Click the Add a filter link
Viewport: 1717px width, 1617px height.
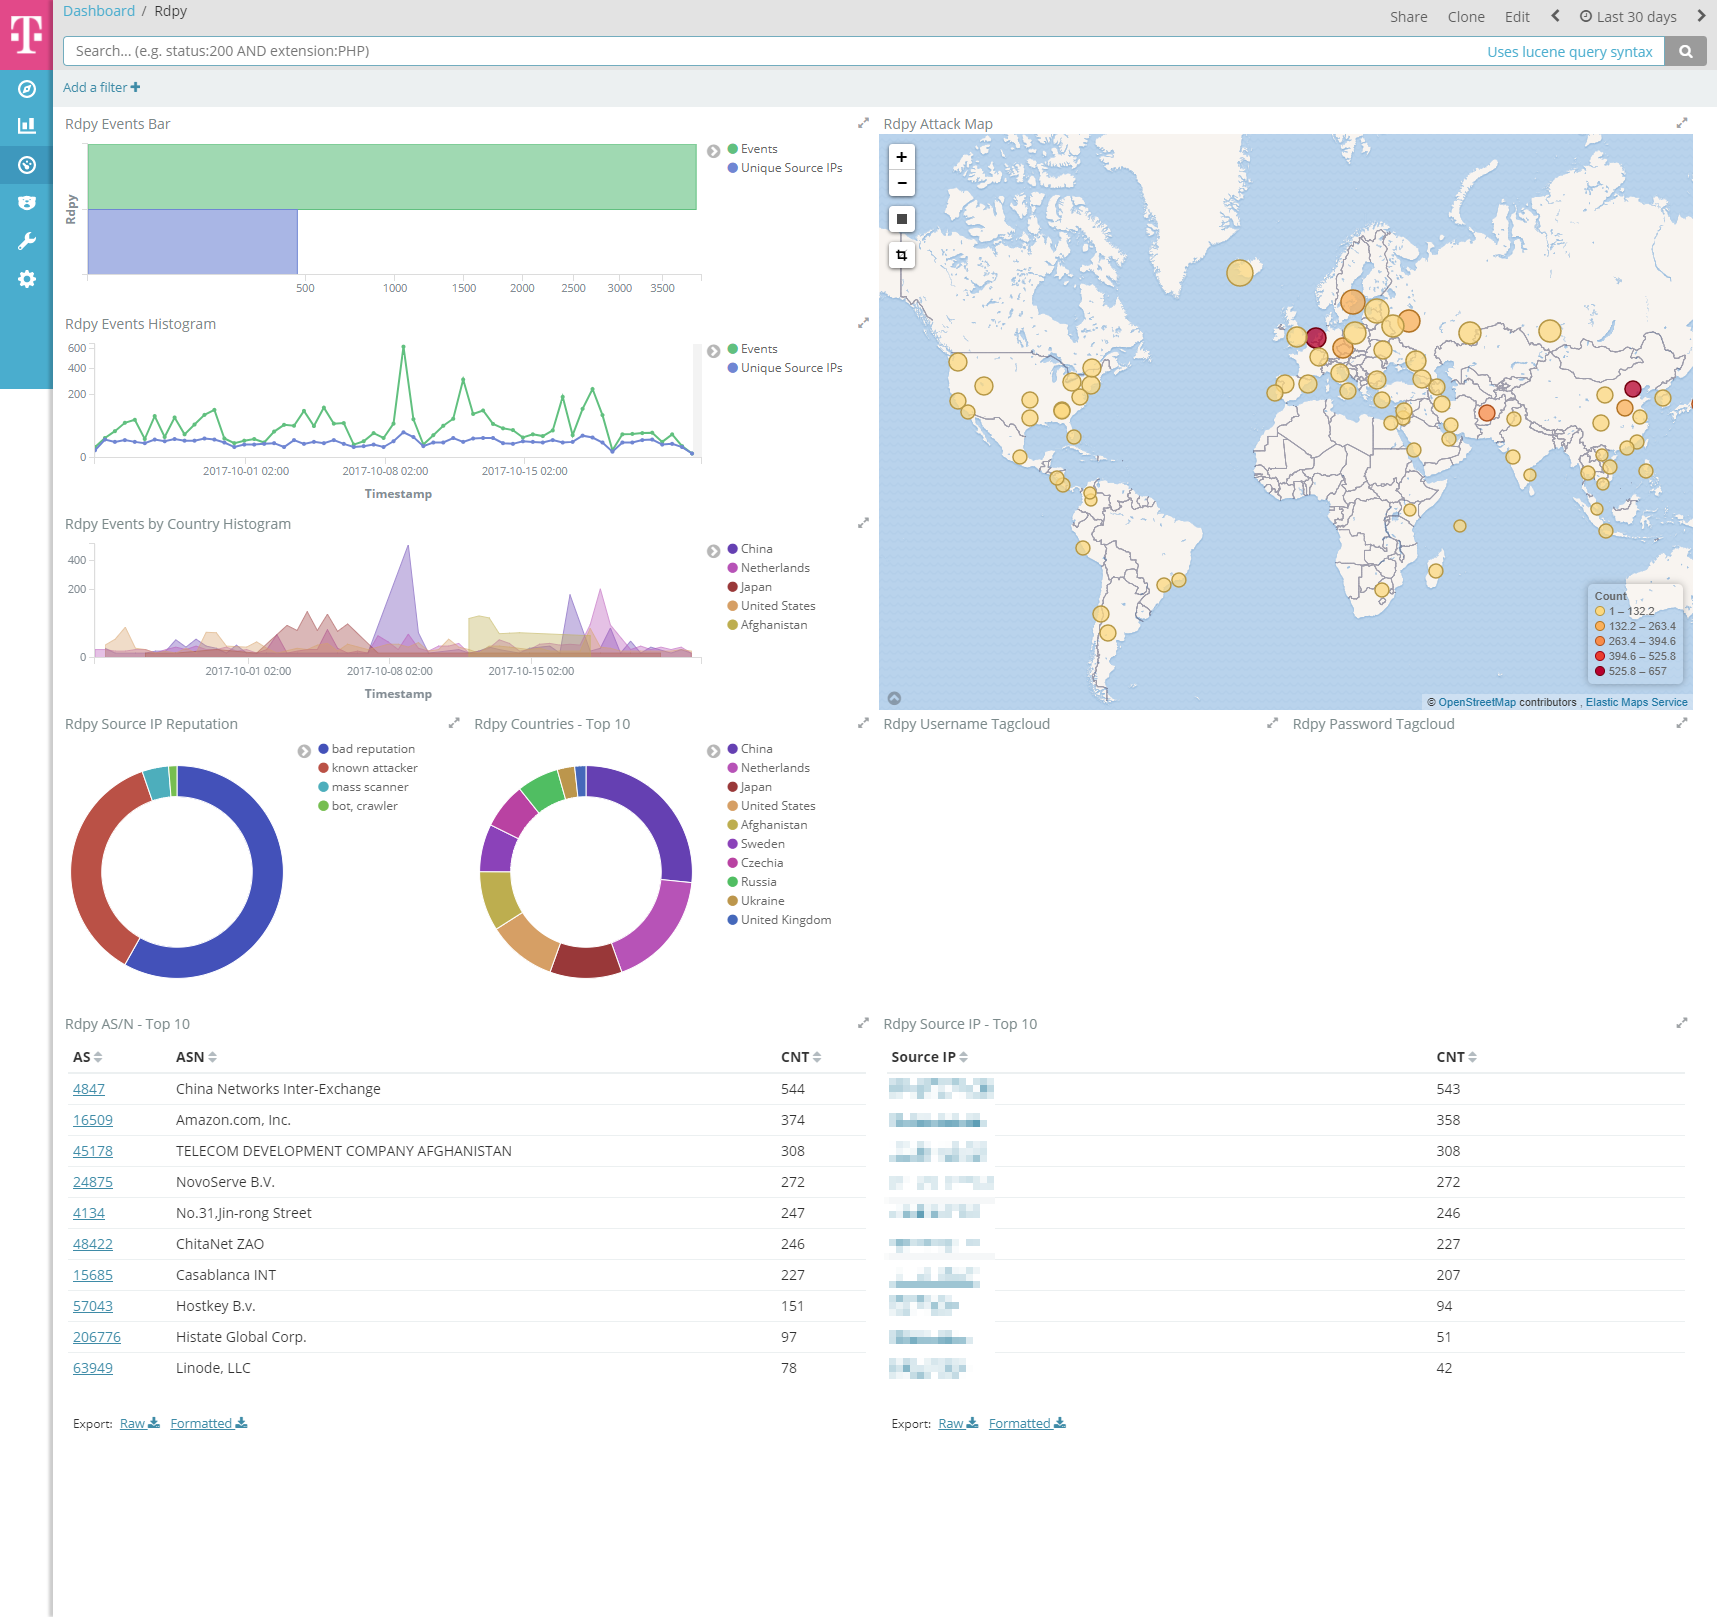pos(101,87)
